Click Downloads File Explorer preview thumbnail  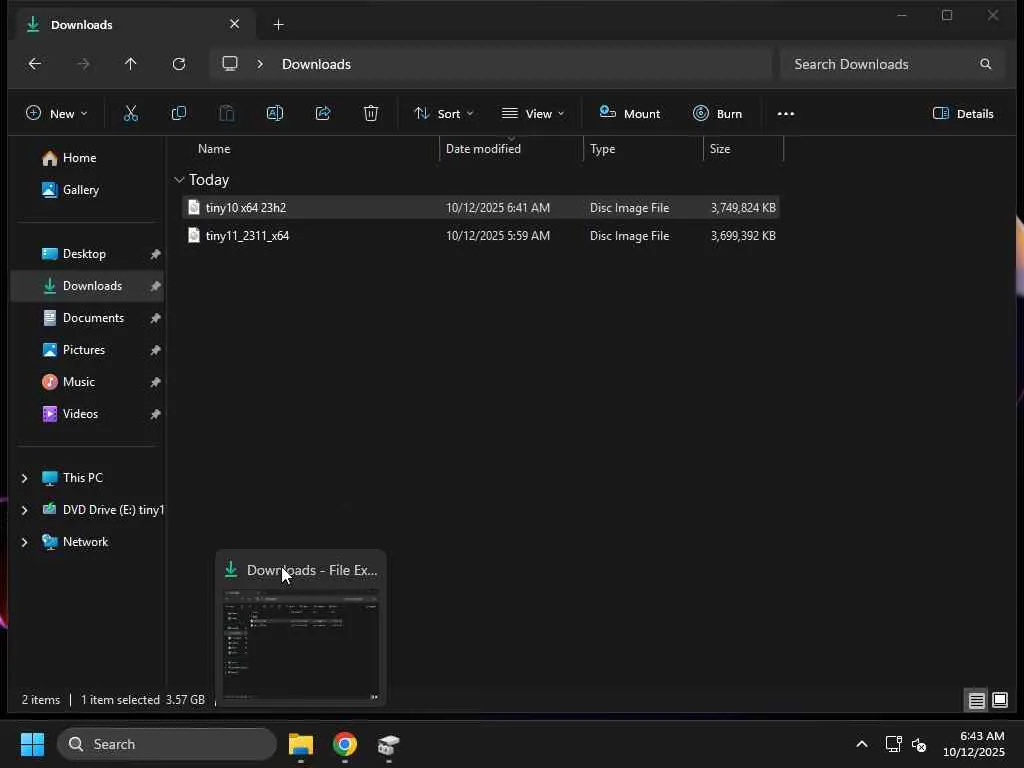(x=300, y=644)
